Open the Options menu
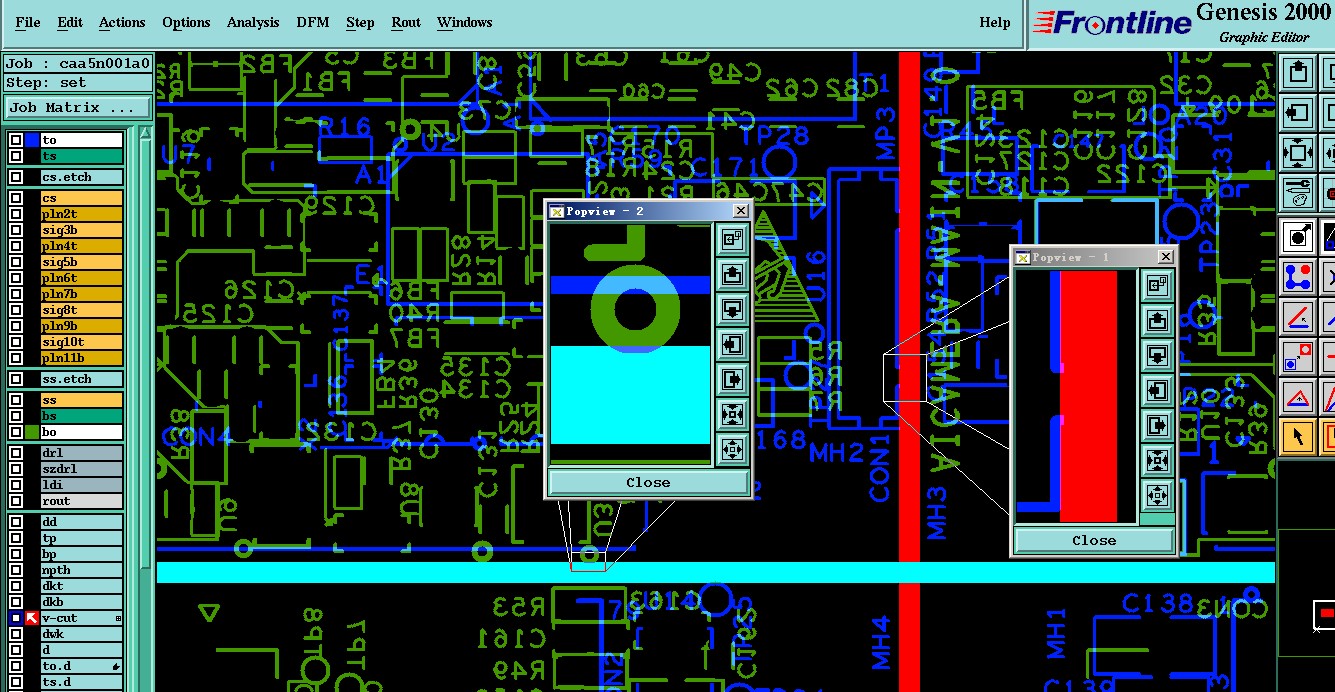This screenshot has height=692, width=1335. point(186,22)
